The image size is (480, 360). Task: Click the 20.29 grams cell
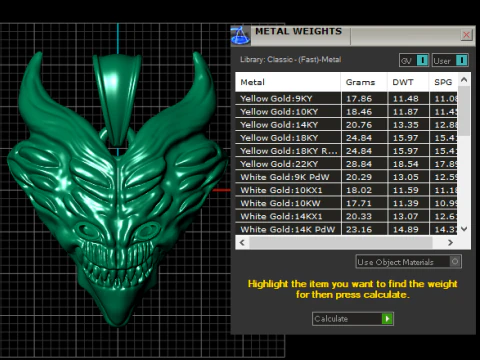click(364, 177)
